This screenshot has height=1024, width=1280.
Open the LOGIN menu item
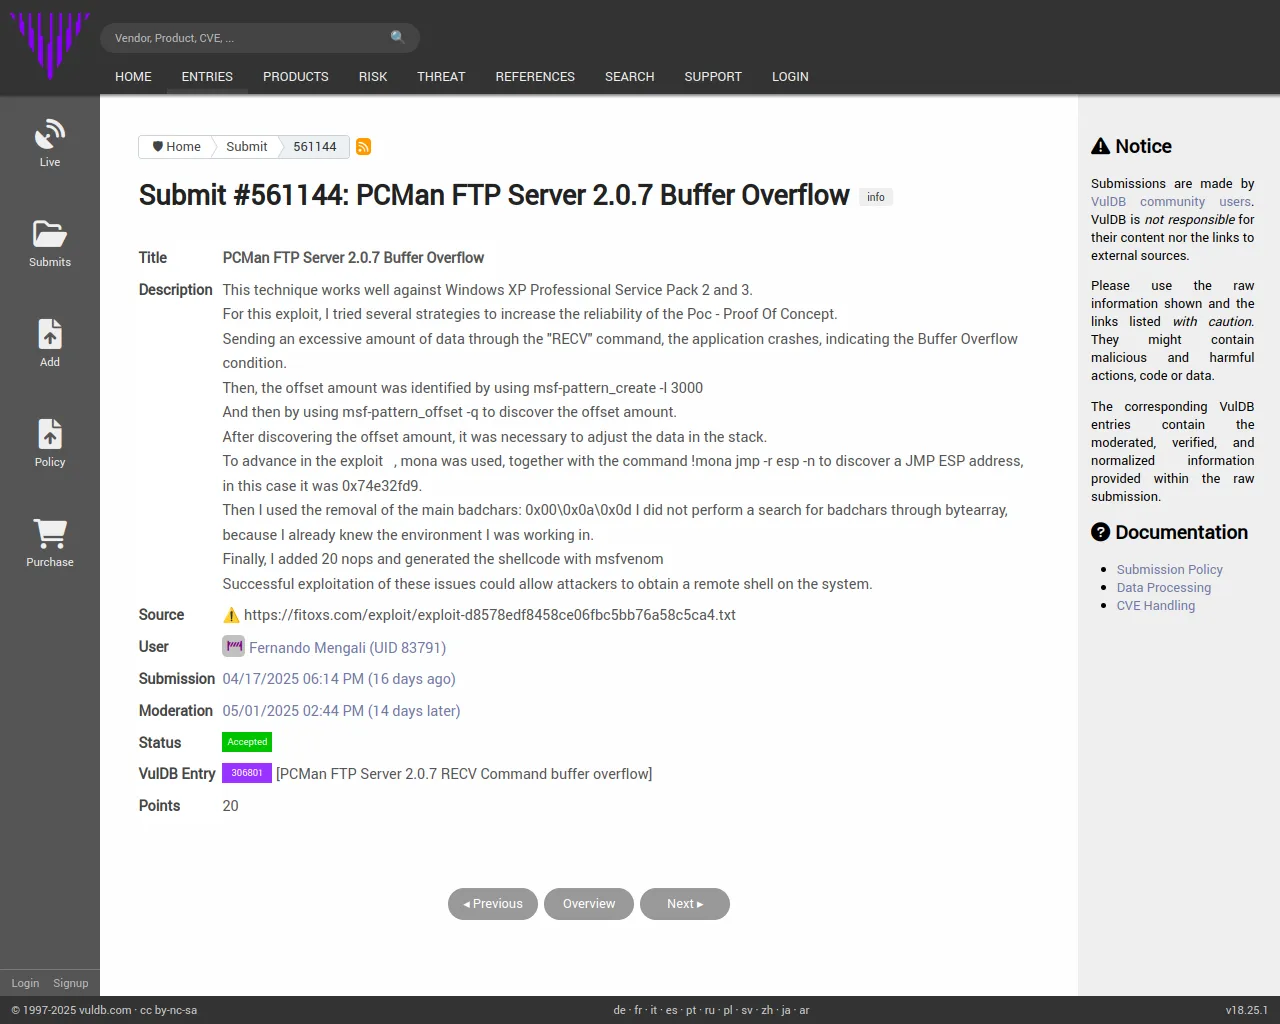pos(790,77)
